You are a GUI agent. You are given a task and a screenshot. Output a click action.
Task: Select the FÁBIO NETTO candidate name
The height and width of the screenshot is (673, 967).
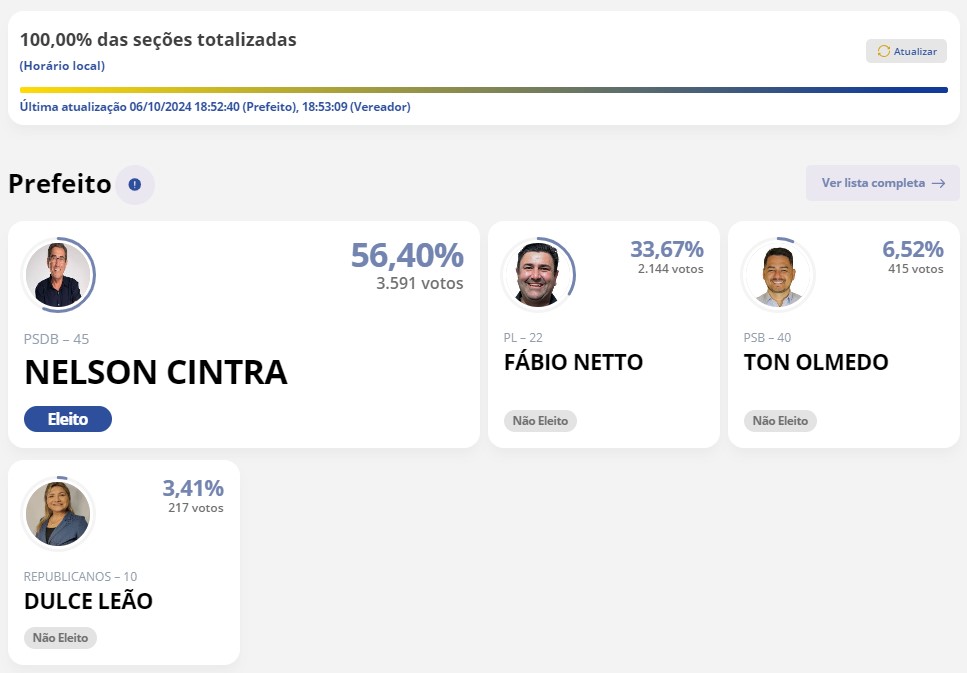574,362
